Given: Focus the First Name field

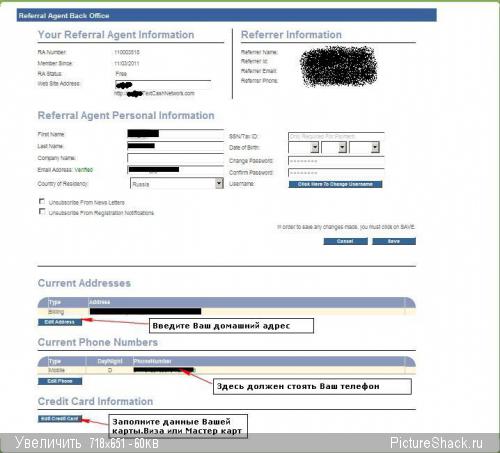Looking at the screenshot, I should tap(176, 134).
